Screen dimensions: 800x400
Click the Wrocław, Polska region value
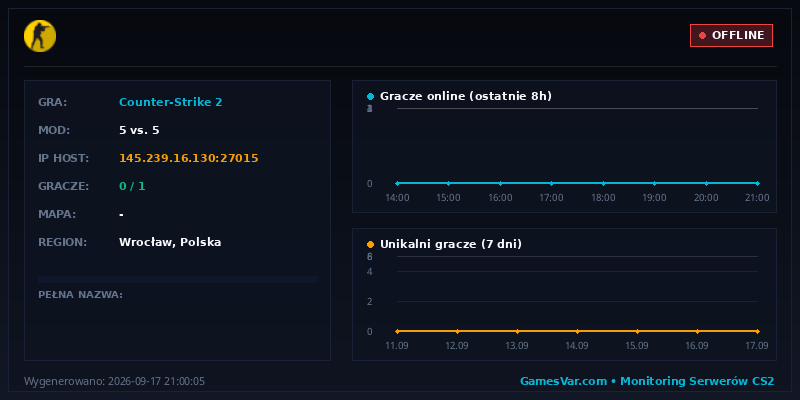click(x=170, y=242)
